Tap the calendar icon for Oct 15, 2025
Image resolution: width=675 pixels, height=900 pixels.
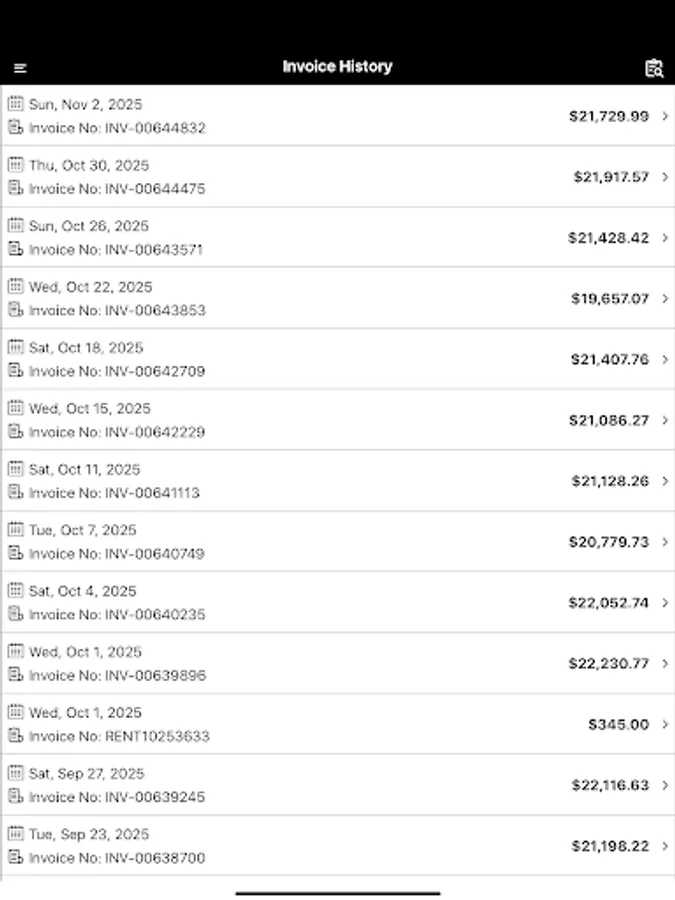[x=15, y=408]
